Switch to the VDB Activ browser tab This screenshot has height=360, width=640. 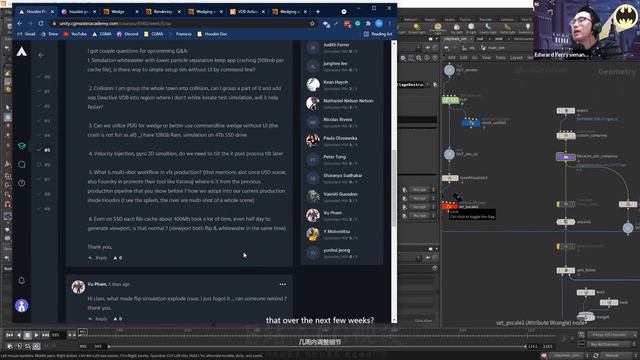pos(247,12)
